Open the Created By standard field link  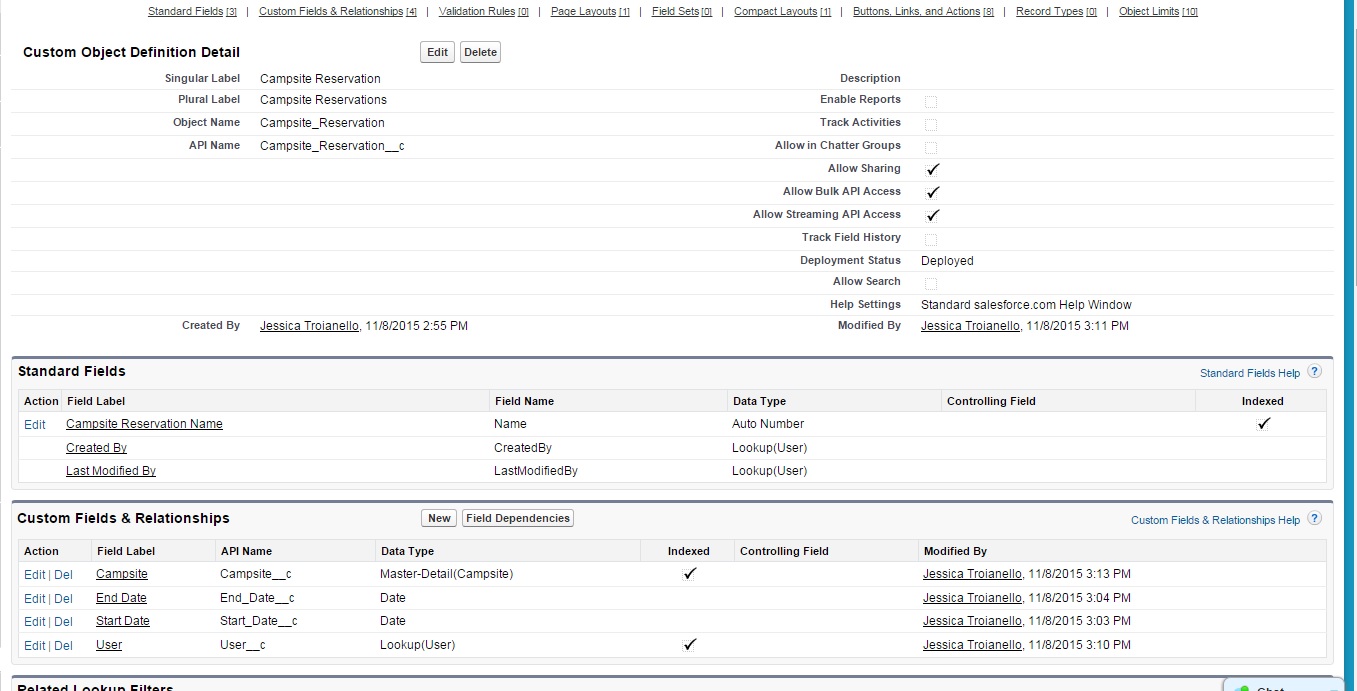96,448
